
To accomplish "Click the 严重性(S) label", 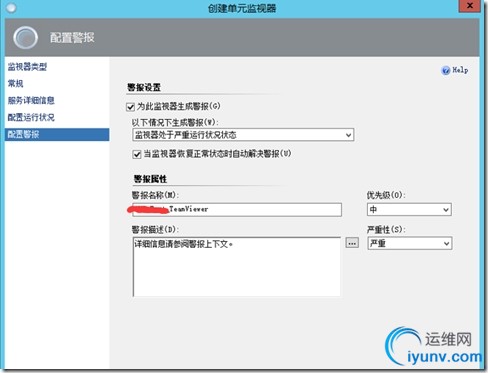I will point(386,230).
